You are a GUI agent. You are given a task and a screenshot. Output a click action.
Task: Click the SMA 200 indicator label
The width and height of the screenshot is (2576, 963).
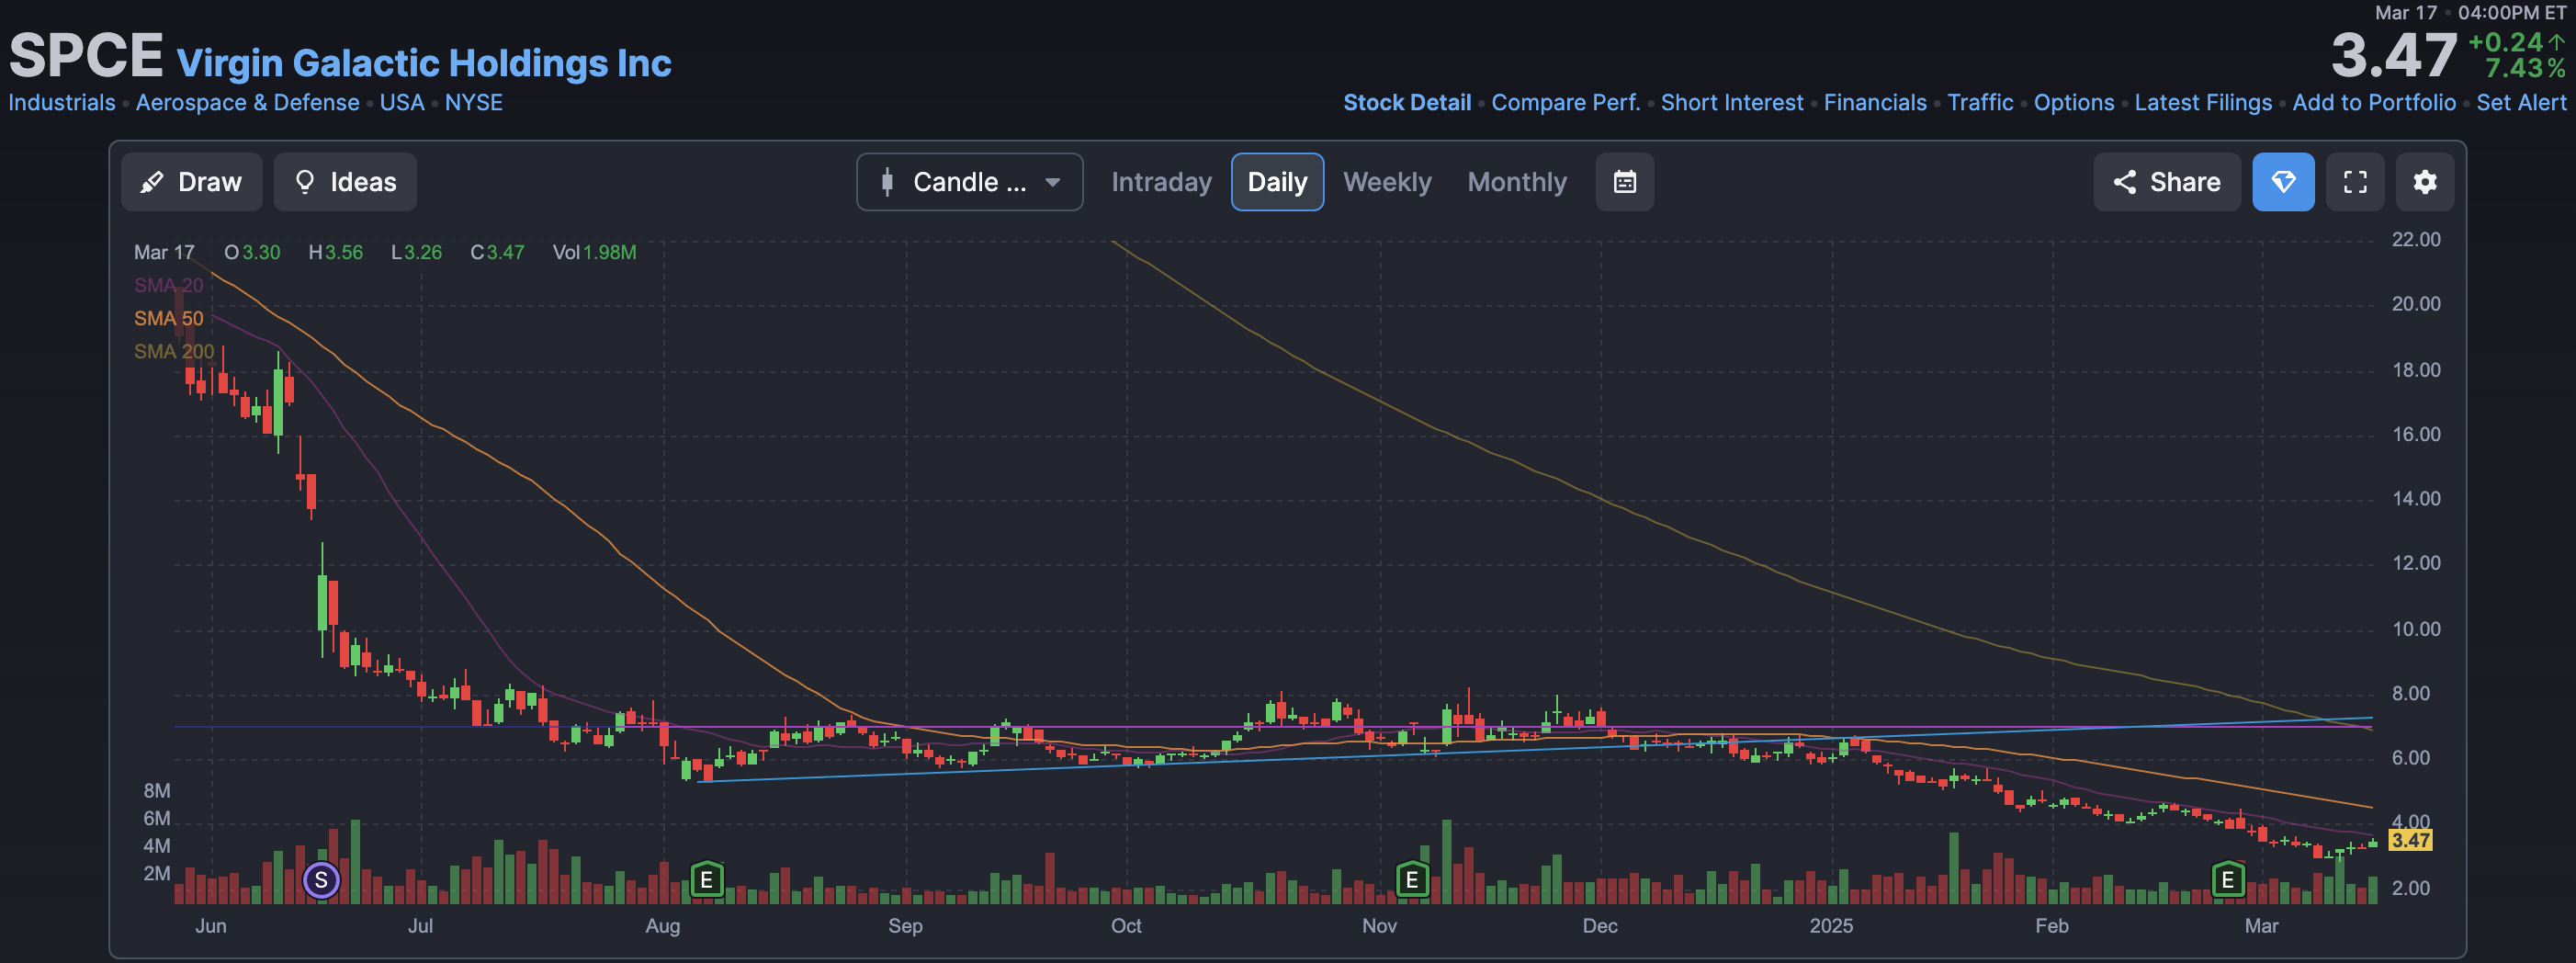[174, 351]
